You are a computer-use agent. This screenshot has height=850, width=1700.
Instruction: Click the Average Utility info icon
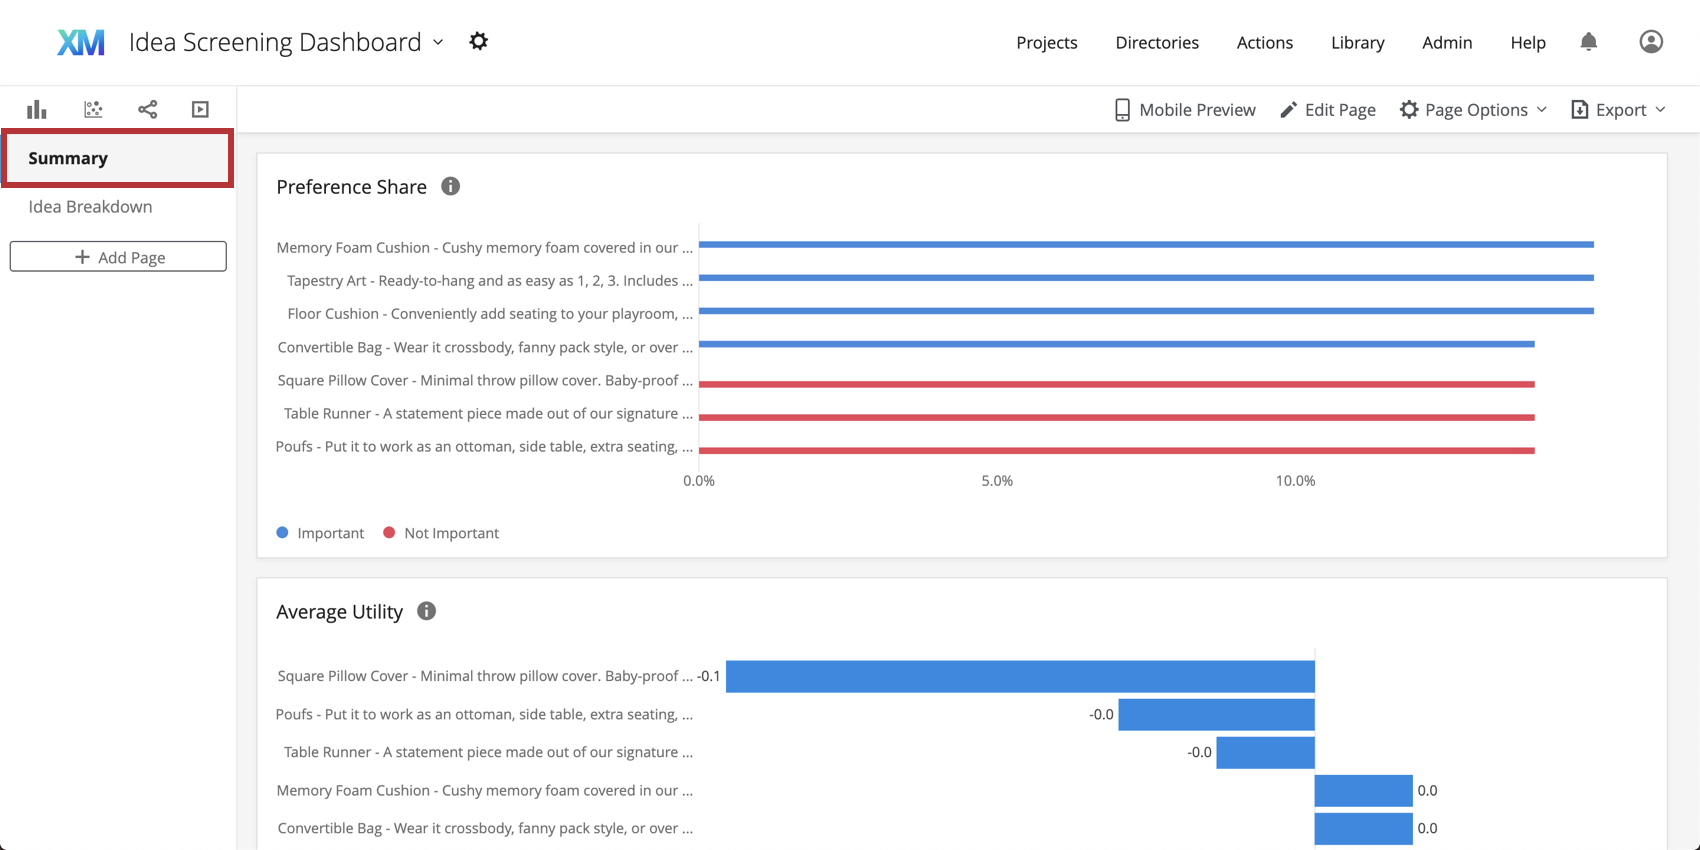coord(427,611)
